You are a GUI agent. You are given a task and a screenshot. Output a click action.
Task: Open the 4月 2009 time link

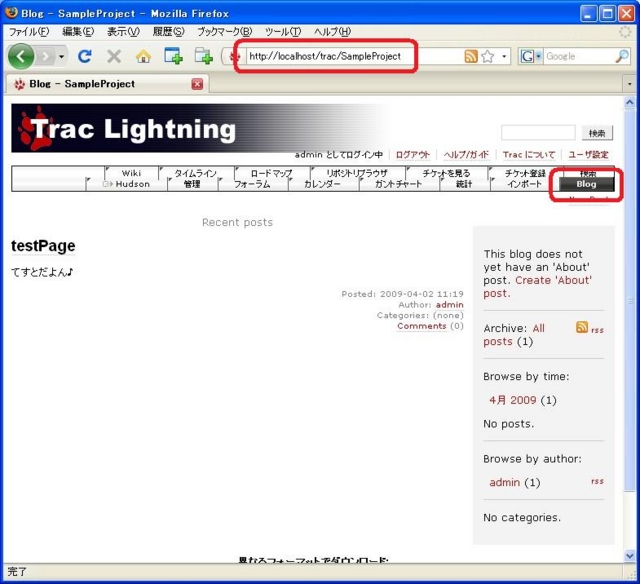[x=513, y=400]
